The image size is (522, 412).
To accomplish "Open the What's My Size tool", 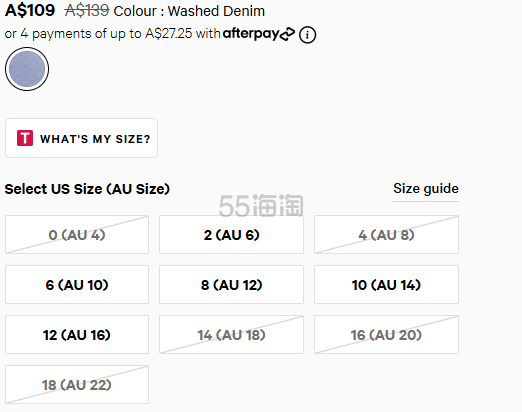I will 81,138.
